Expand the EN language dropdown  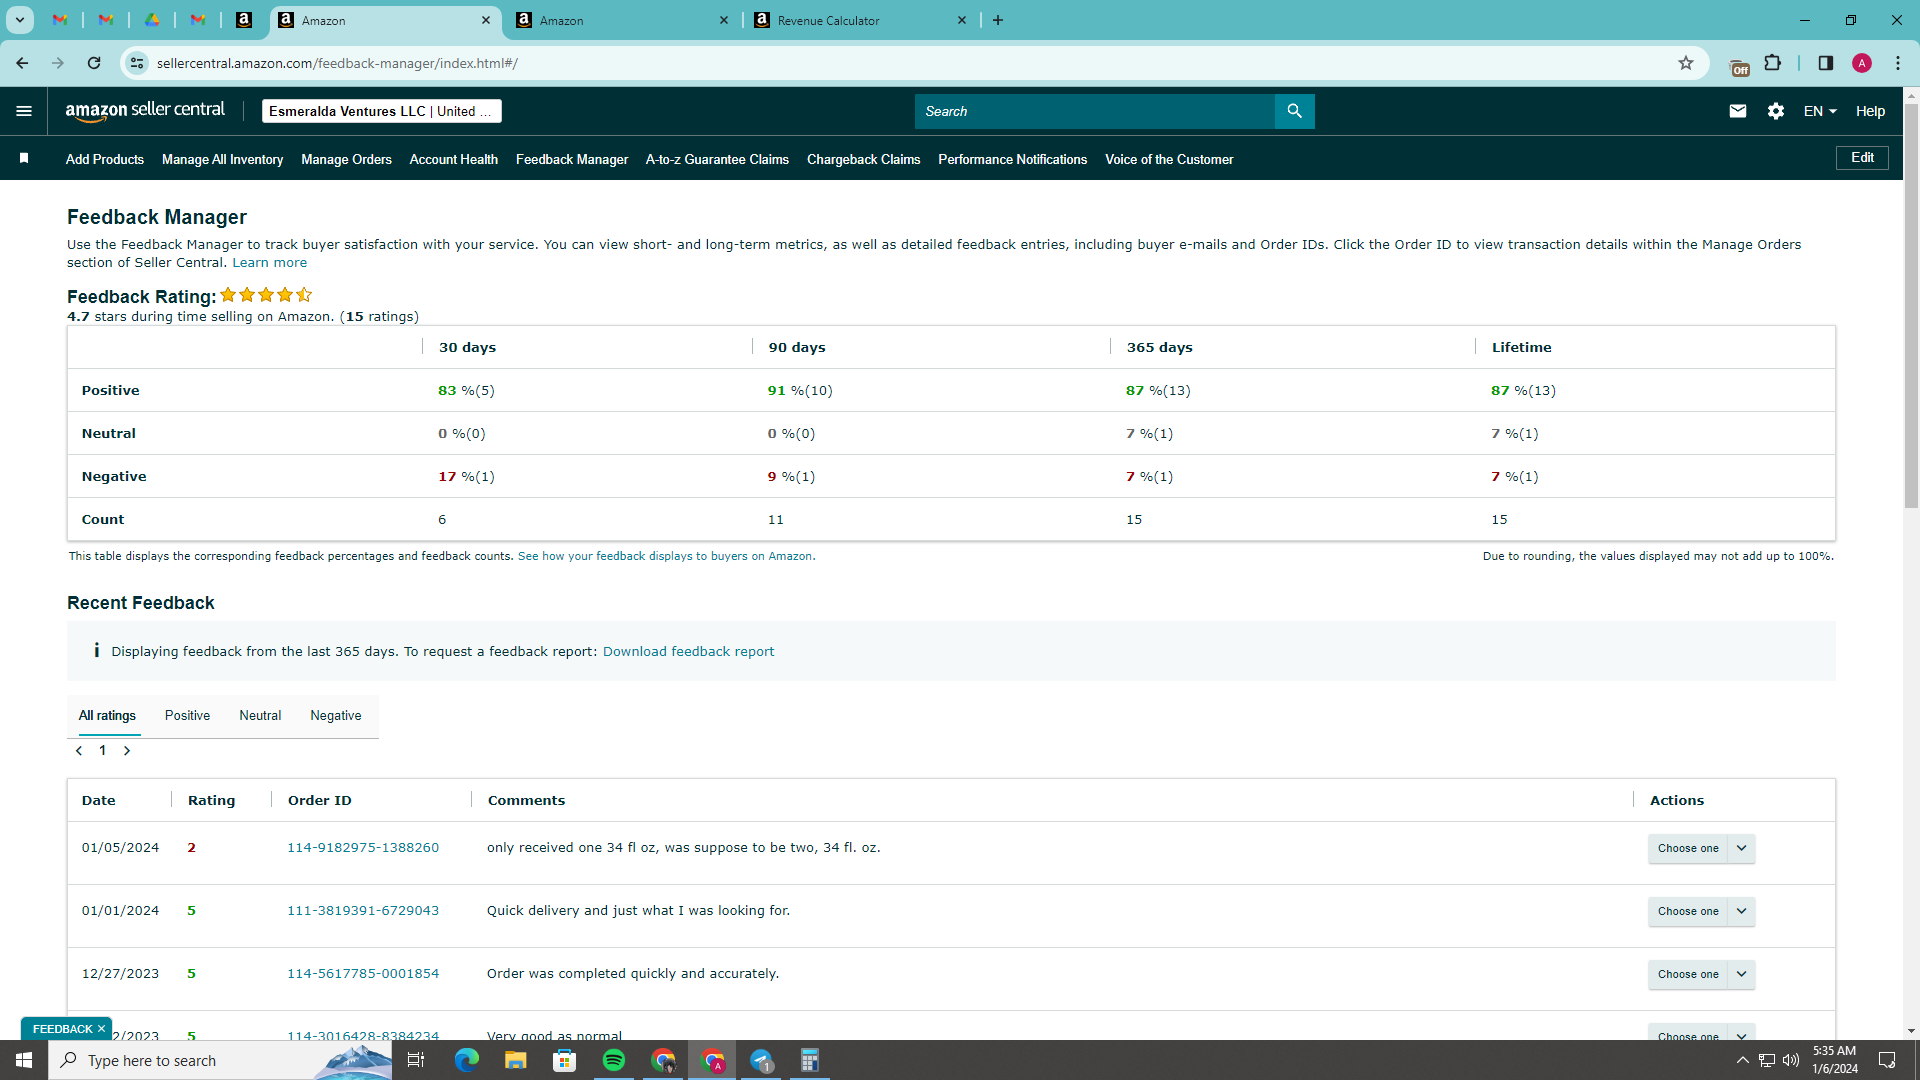tap(1820, 111)
